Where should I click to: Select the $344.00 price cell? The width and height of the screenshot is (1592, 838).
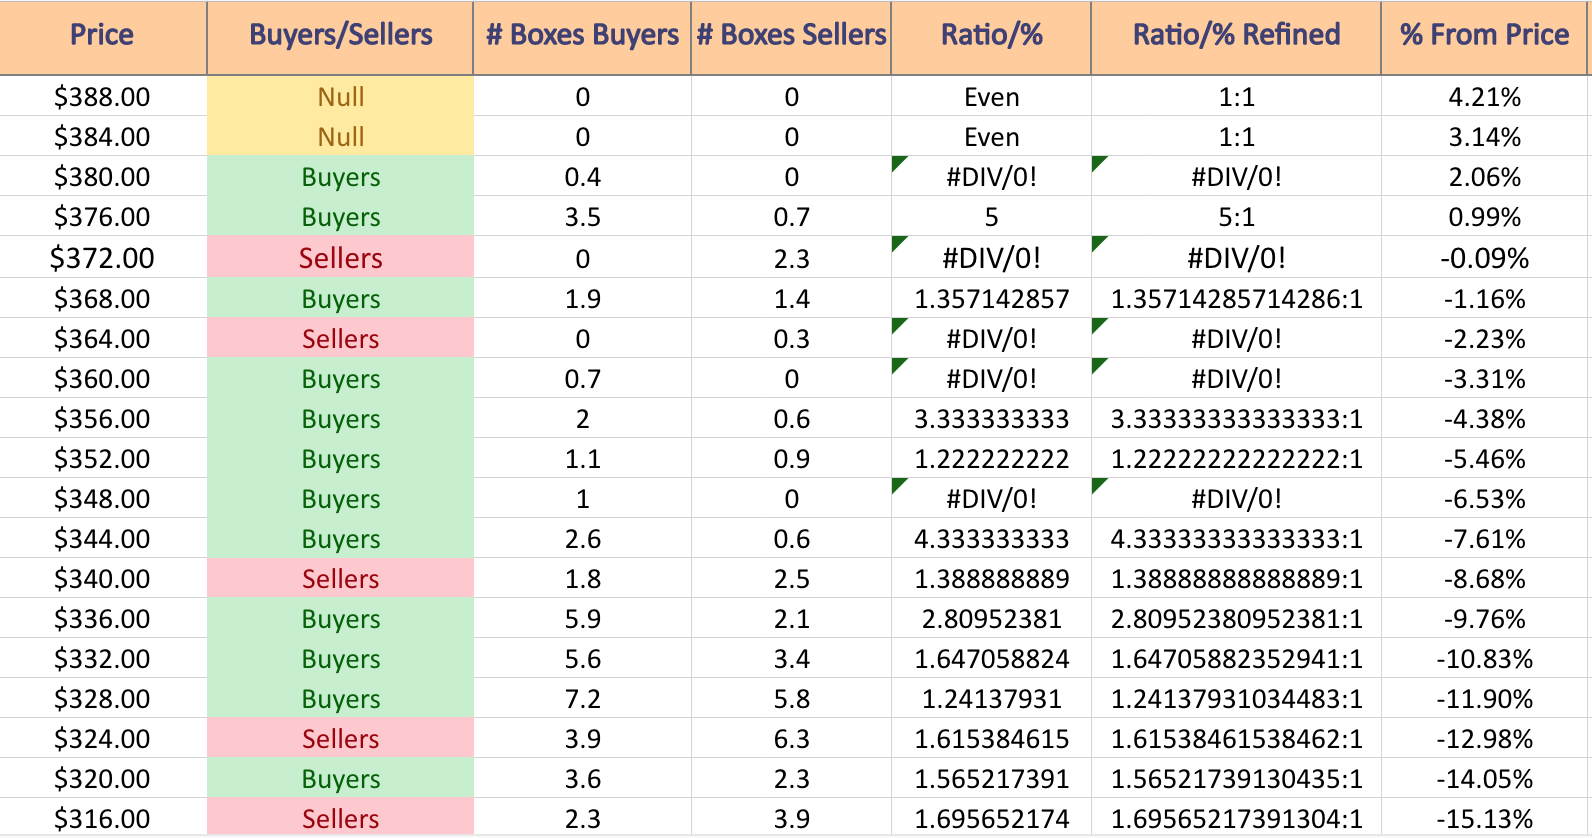pyautogui.click(x=102, y=539)
